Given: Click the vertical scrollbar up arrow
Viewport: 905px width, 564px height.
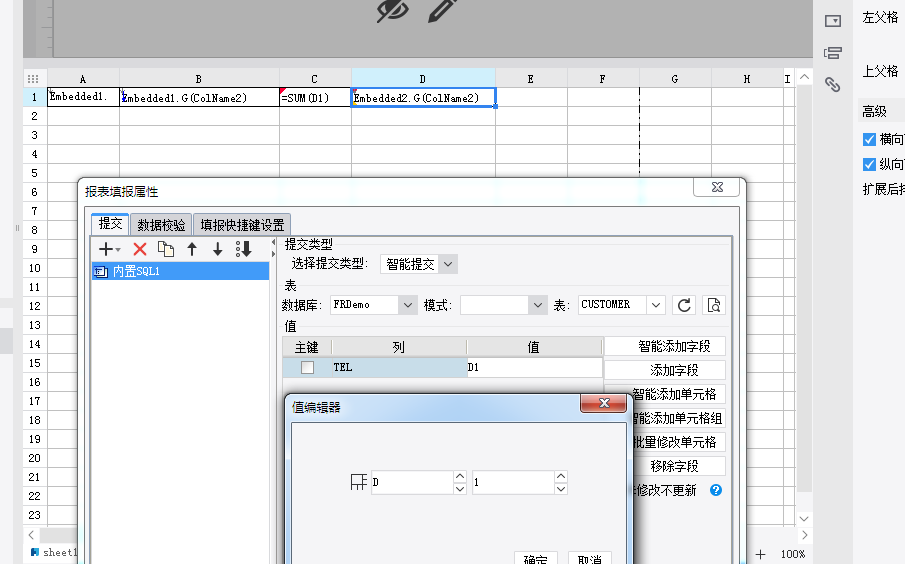Looking at the screenshot, I should point(804,77).
